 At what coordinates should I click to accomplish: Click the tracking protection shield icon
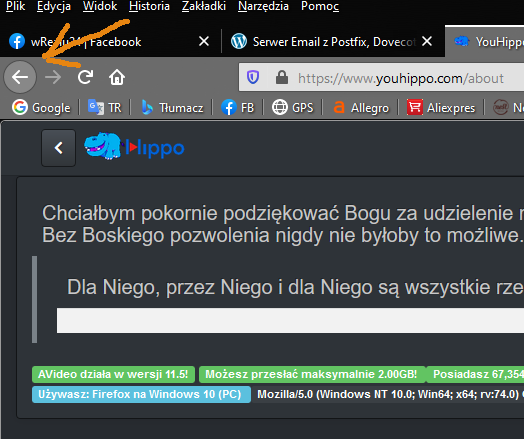[x=253, y=78]
